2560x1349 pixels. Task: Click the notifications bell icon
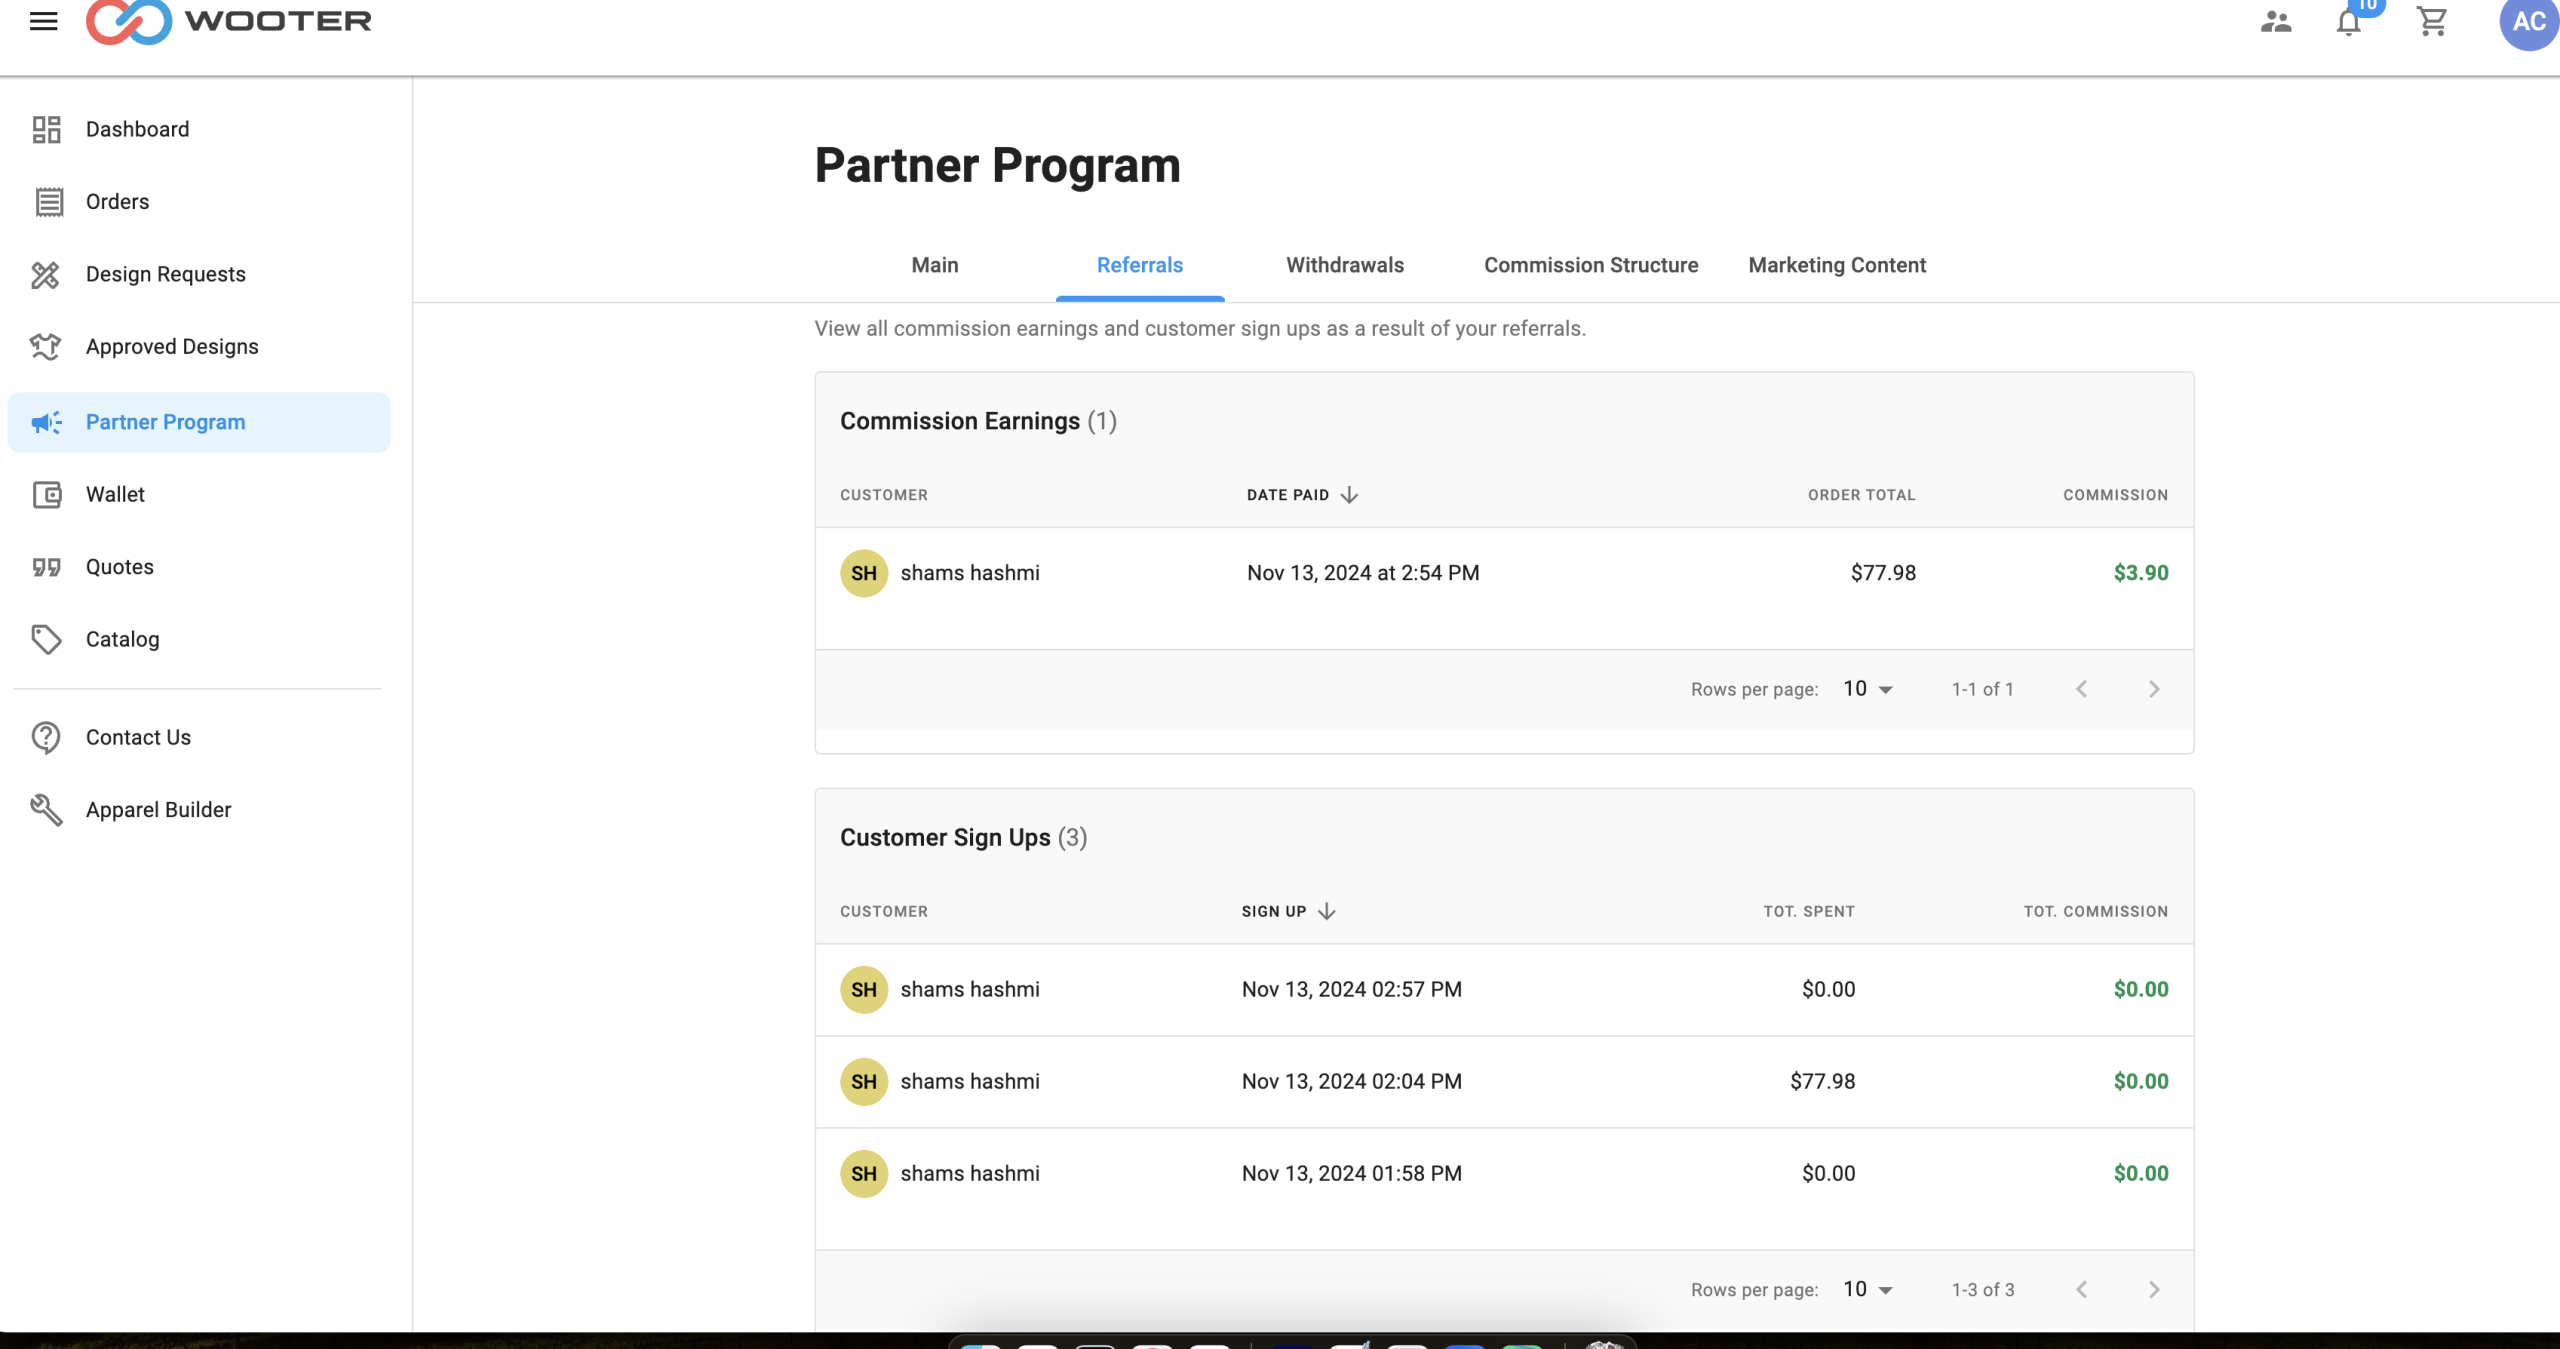[2349, 22]
